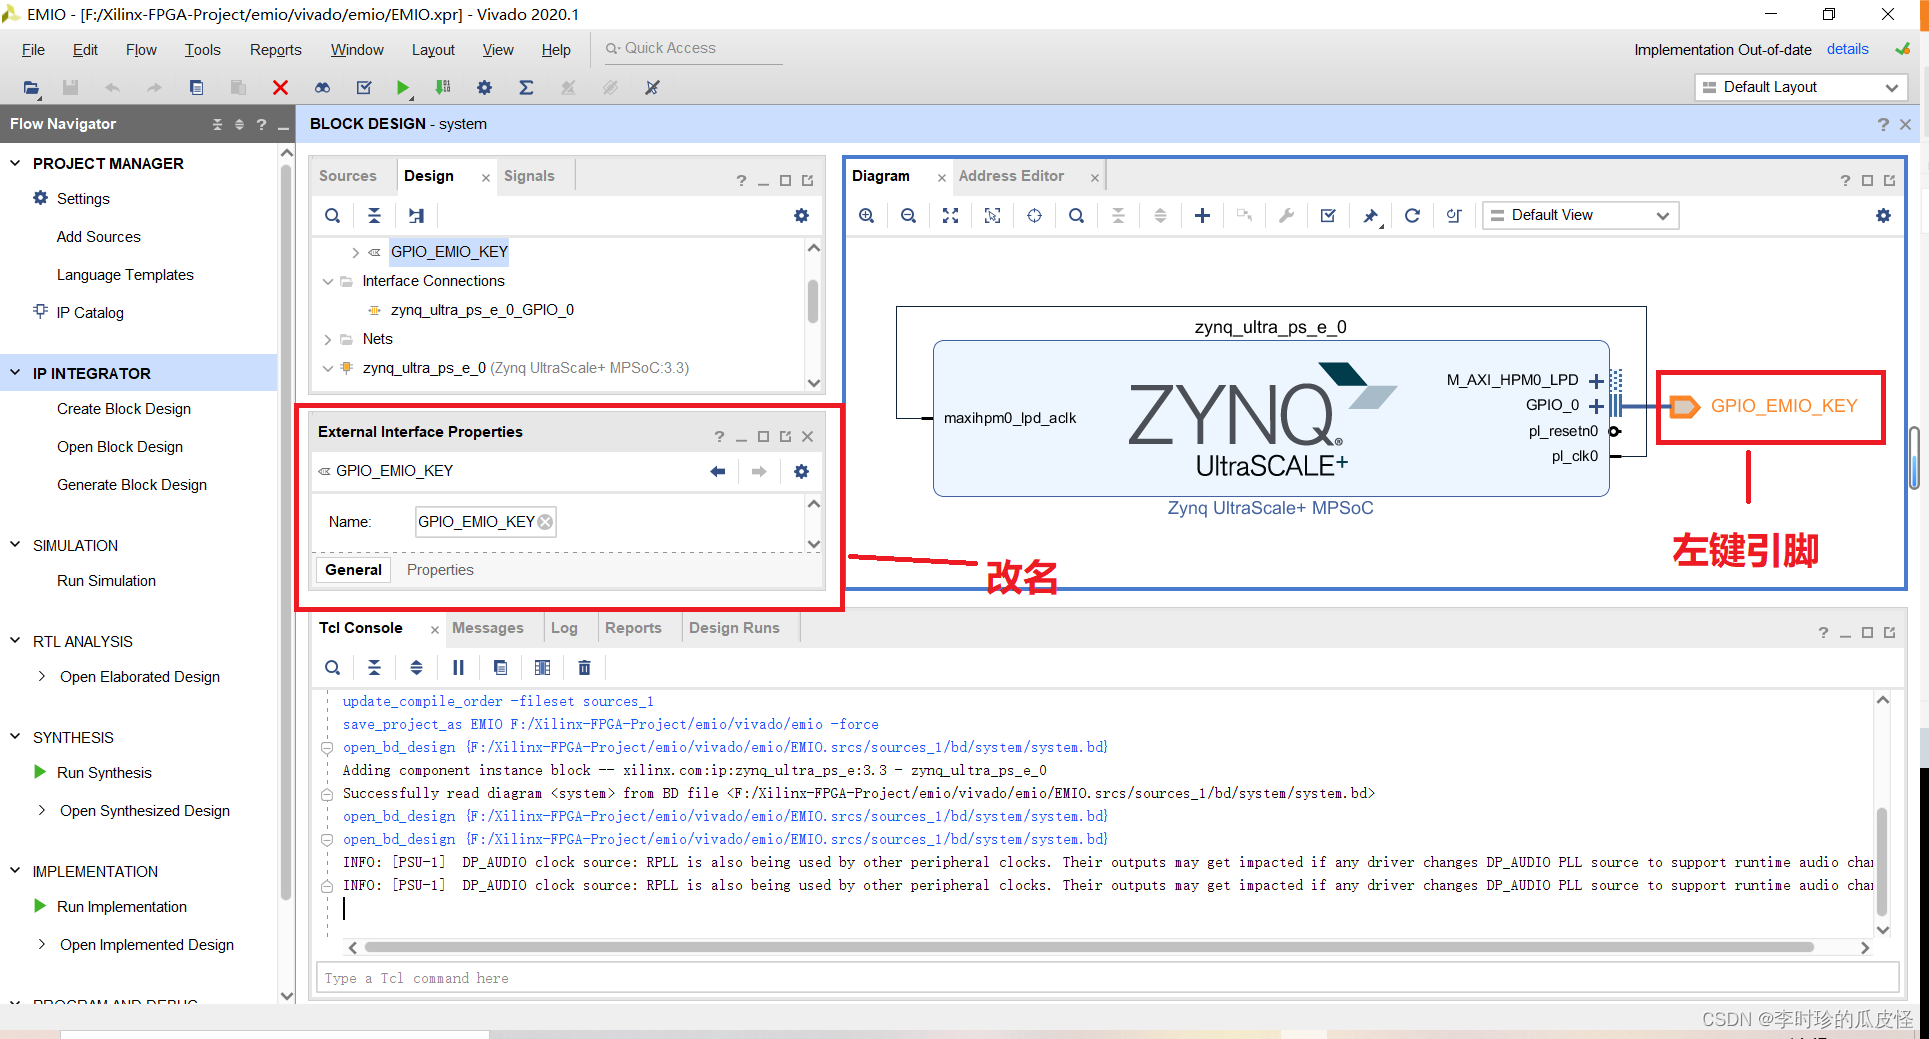Collapse Interface Connections tree node
Image resolution: width=1929 pixels, height=1039 pixels.
(x=327, y=281)
